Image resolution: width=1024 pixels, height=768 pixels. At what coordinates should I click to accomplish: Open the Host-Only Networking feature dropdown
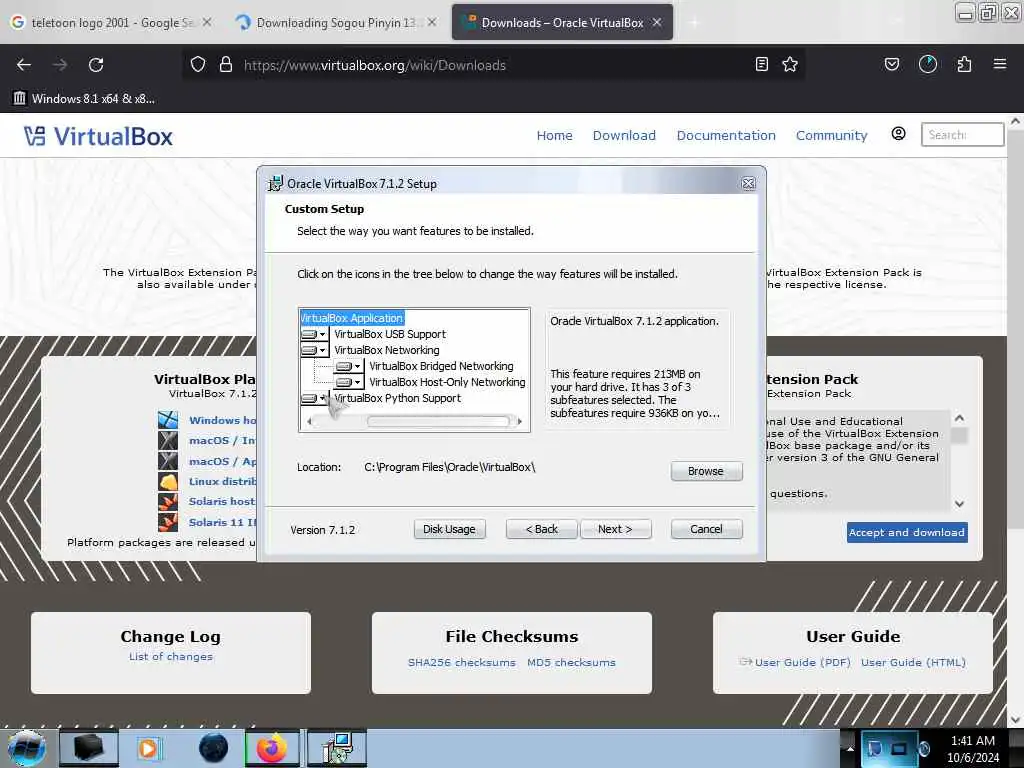click(349, 382)
